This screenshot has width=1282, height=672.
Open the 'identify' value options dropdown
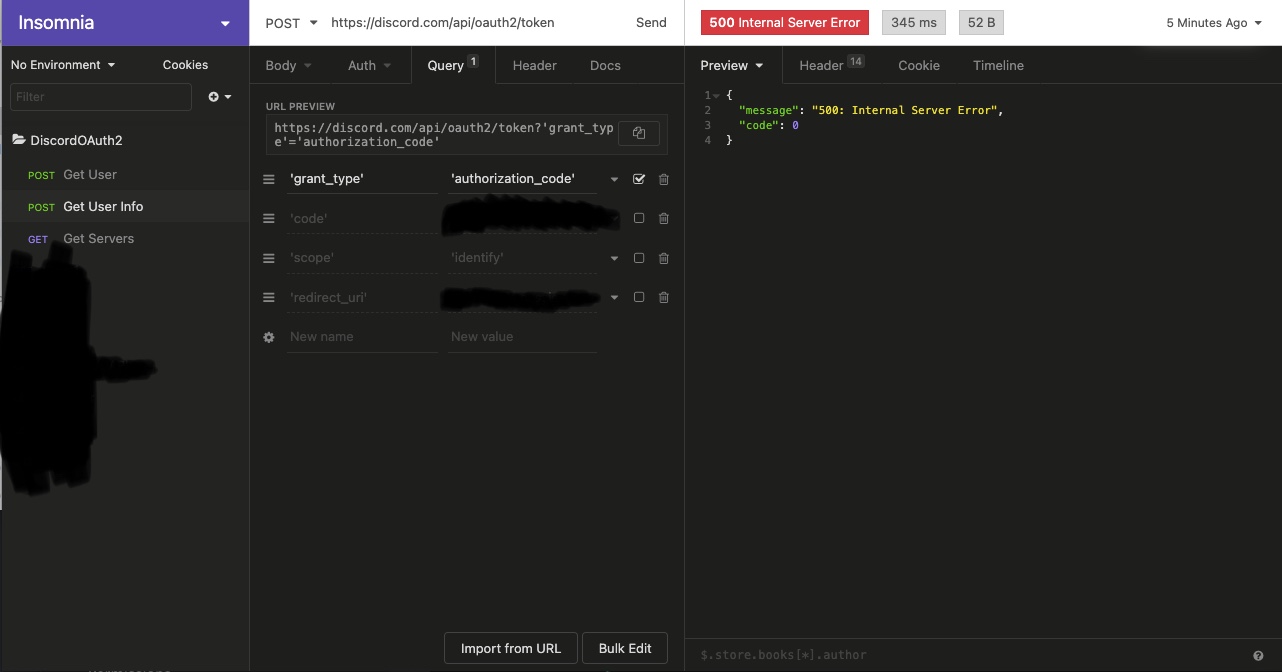[615, 258]
